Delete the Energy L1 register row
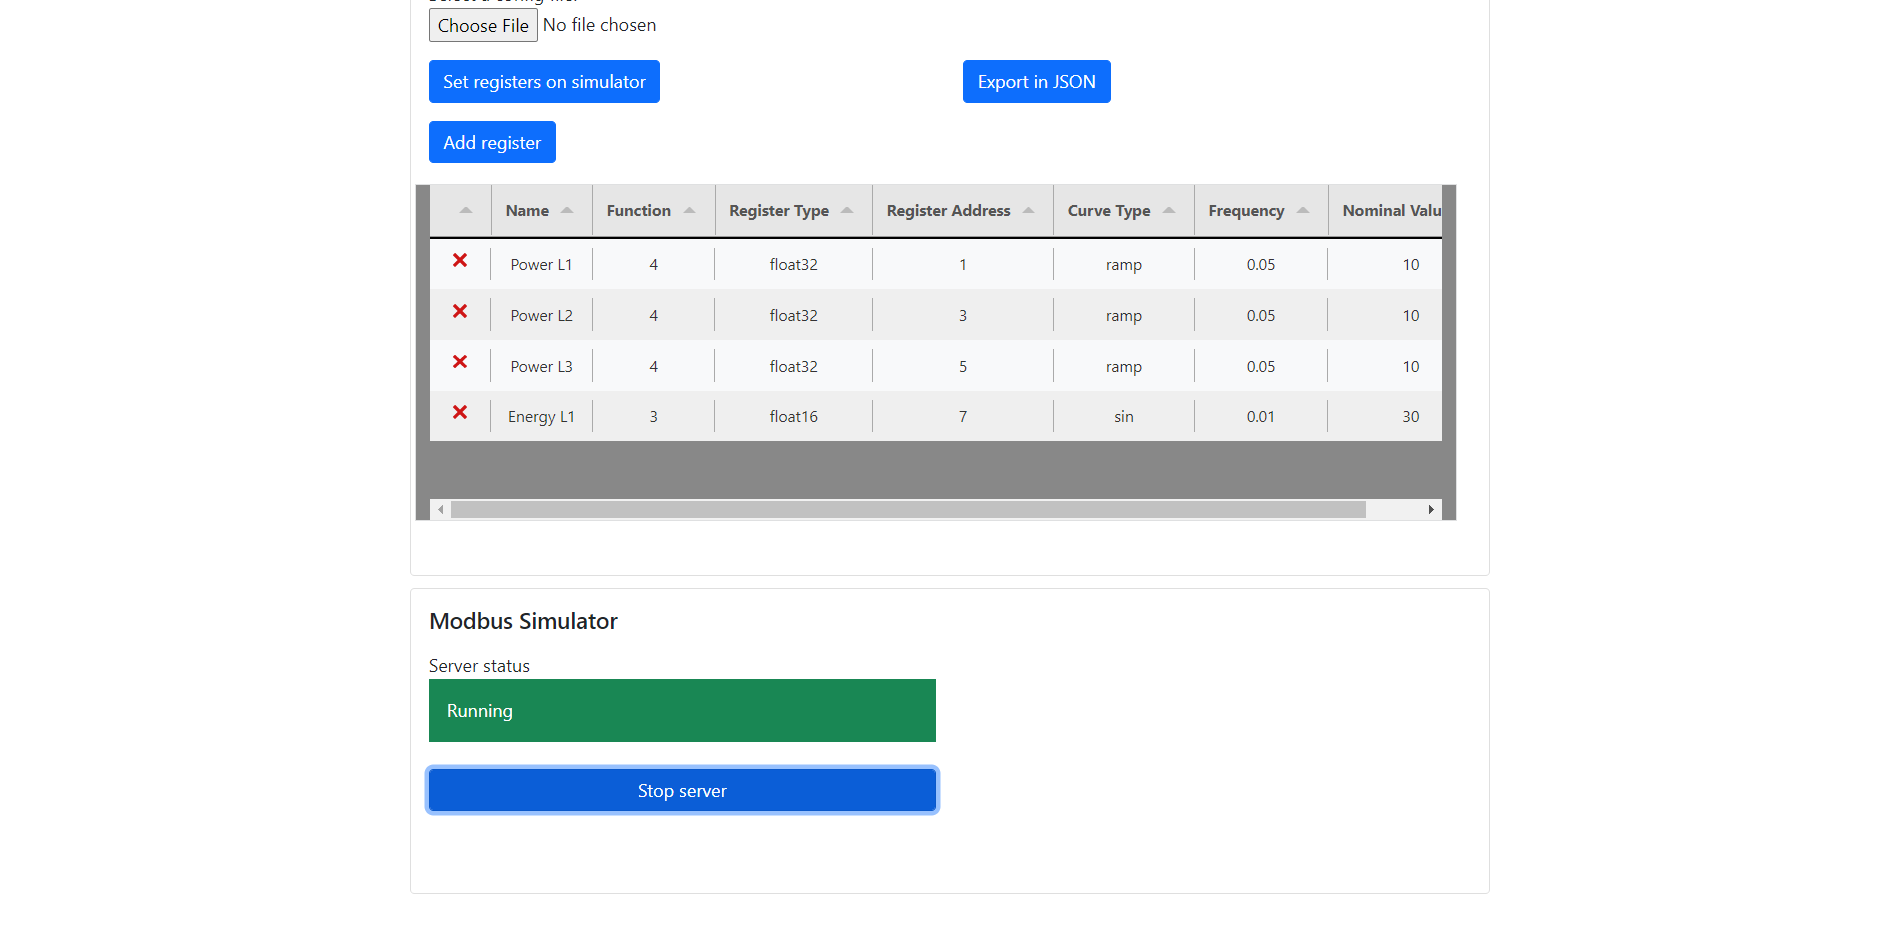The image size is (1899, 938). coord(460,413)
